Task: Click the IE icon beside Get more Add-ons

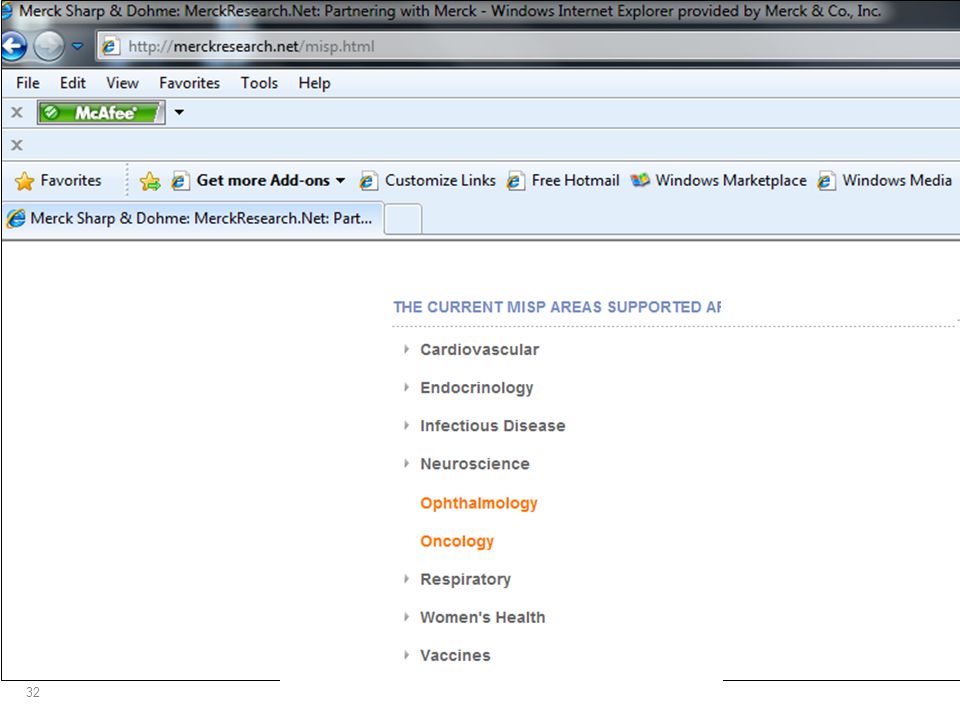Action: pyautogui.click(x=180, y=181)
